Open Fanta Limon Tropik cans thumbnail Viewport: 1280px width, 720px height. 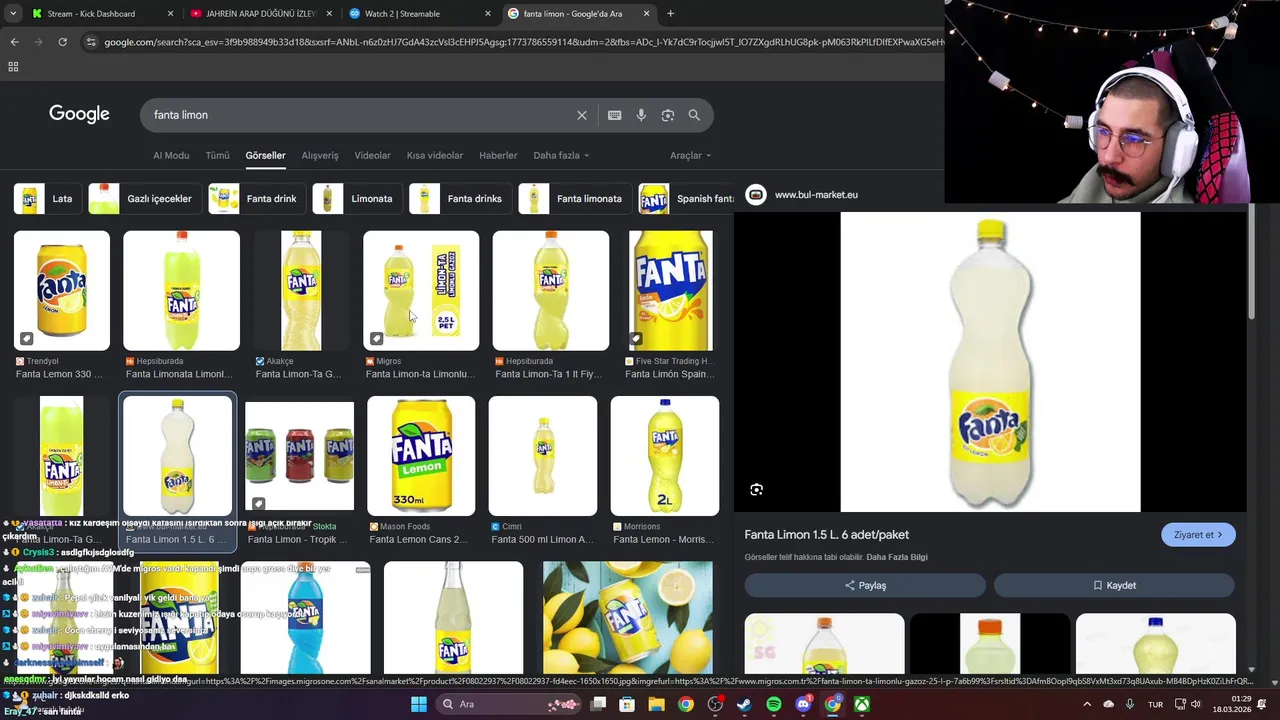(299, 456)
